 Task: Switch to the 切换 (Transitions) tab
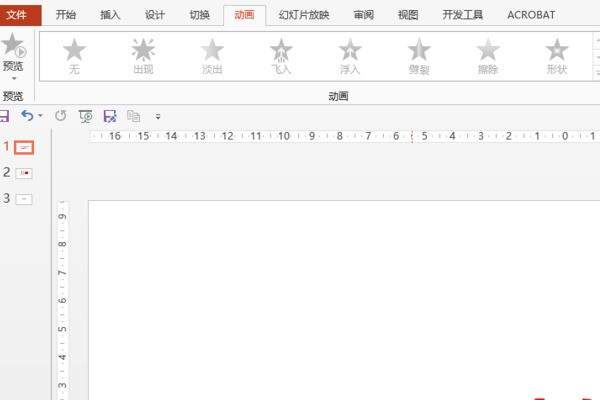pyautogui.click(x=199, y=15)
